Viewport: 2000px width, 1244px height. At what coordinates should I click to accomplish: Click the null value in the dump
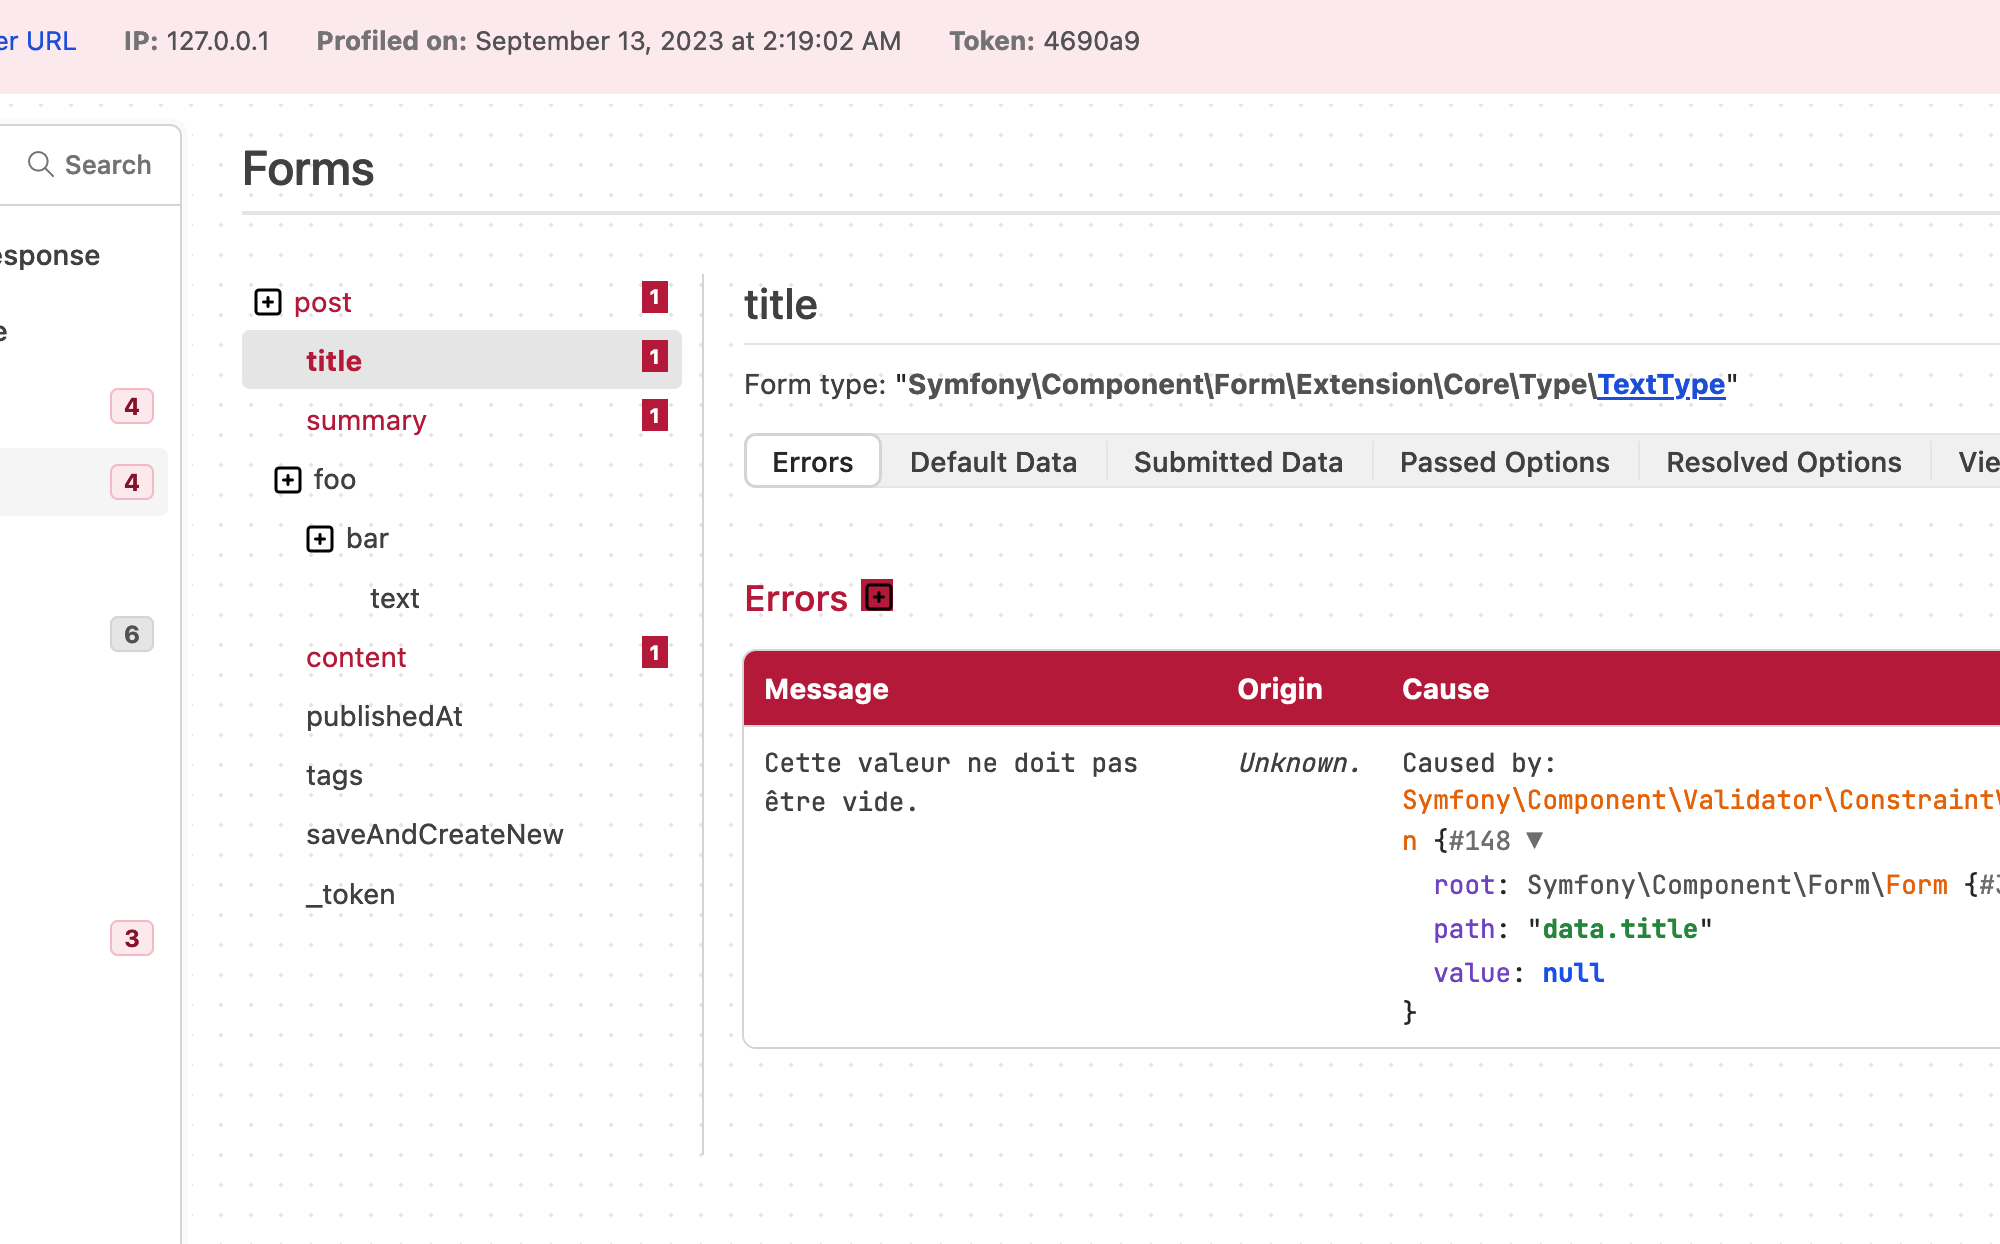[1573, 973]
